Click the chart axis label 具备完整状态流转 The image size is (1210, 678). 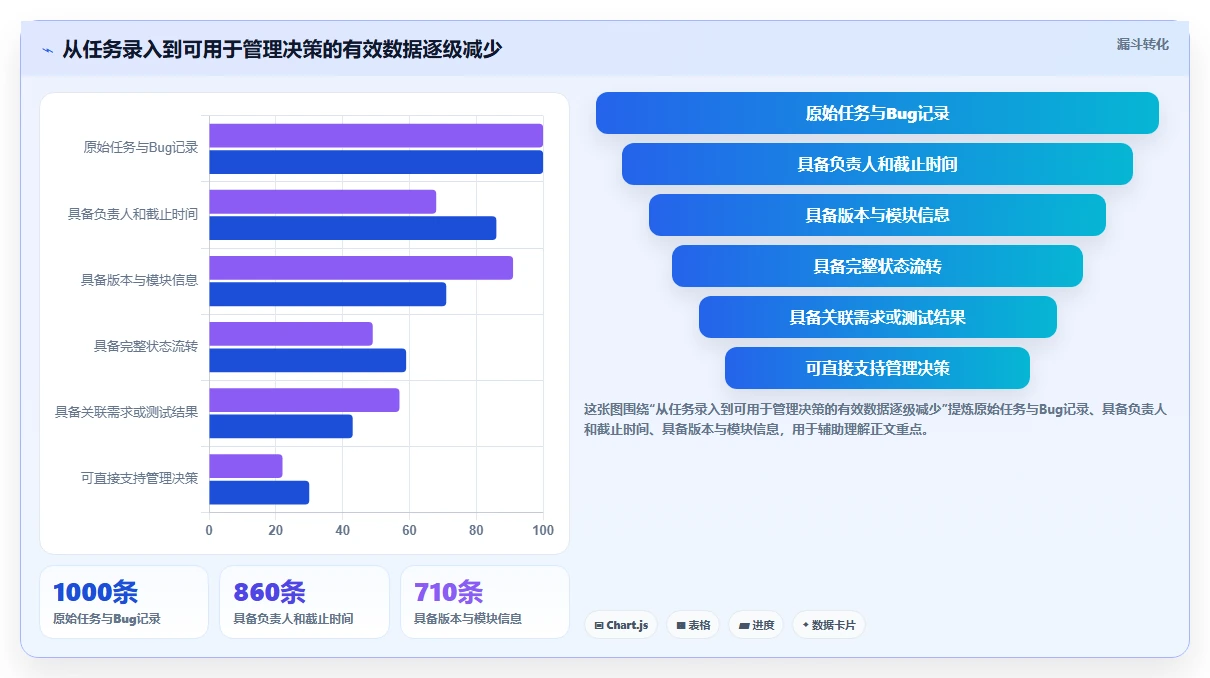click(x=146, y=346)
